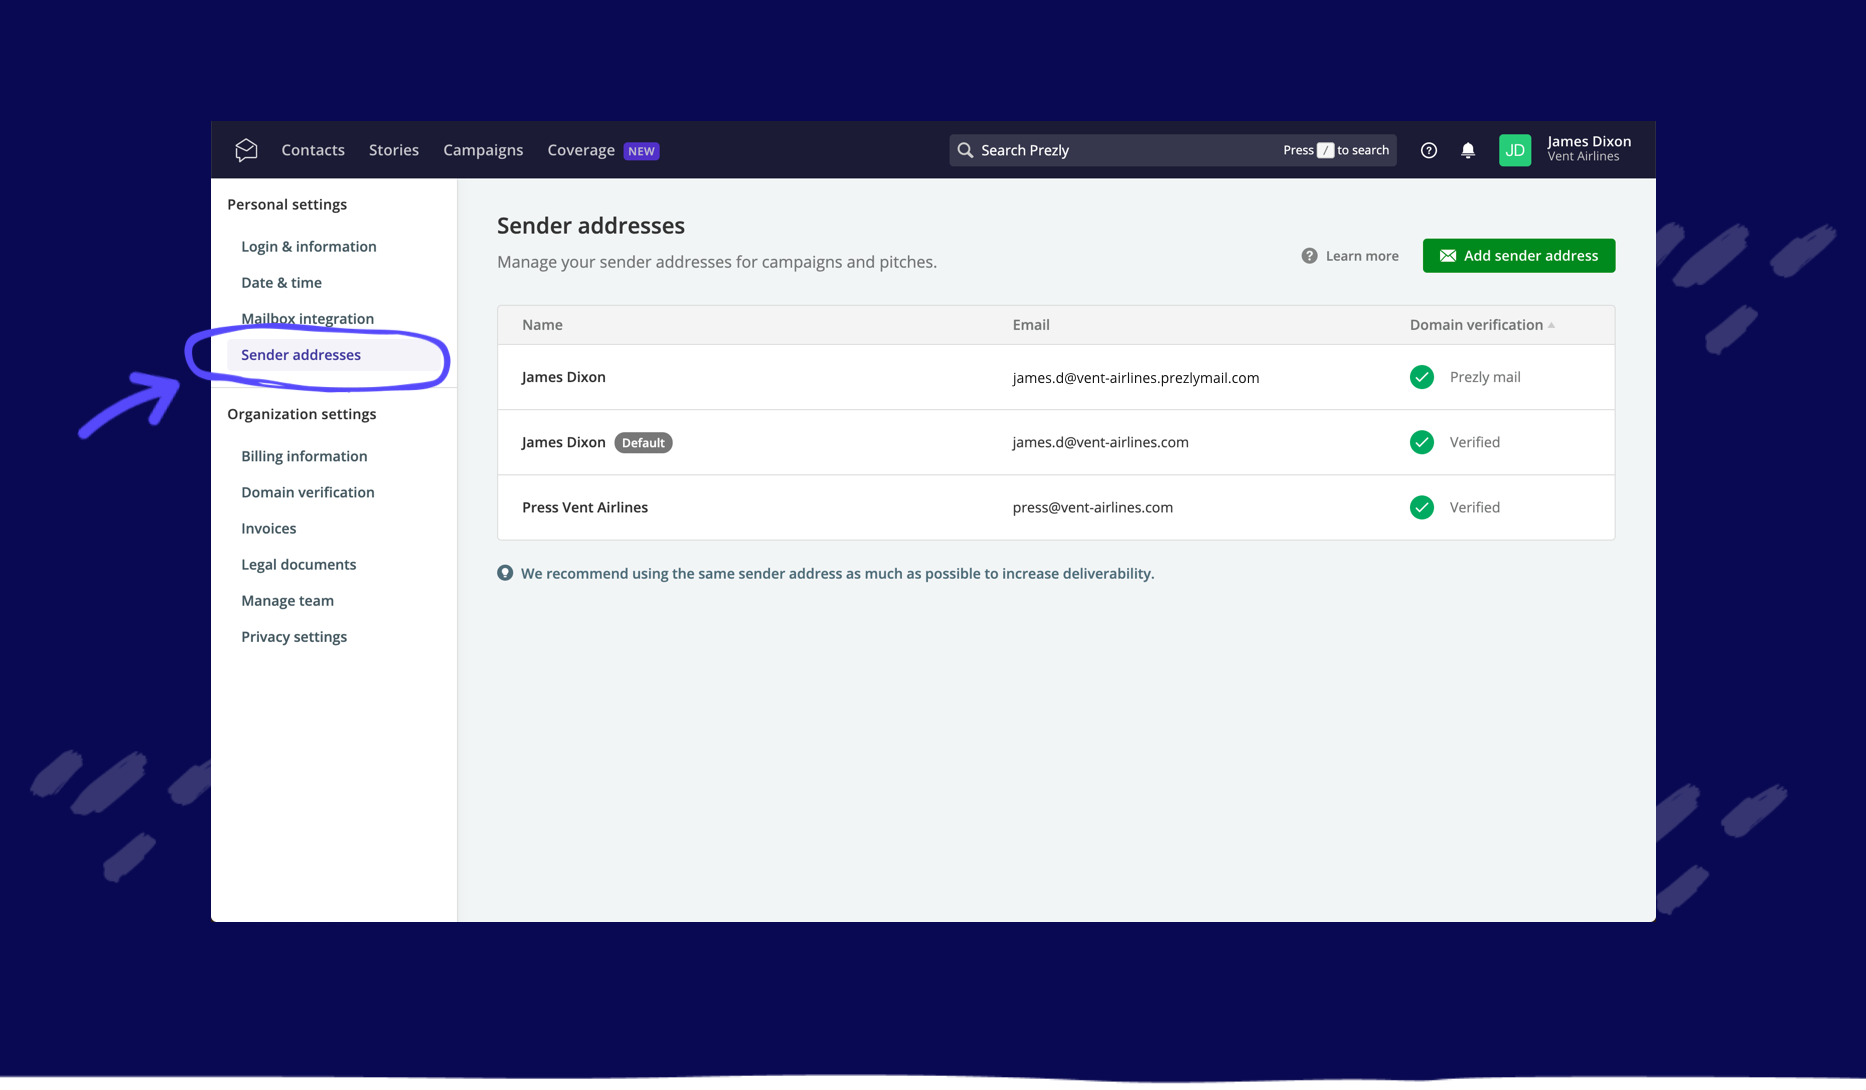This screenshot has height=1090, width=1866.
Task: Click the verified checkmark for press@vent-airlines.com
Action: (1421, 507)
